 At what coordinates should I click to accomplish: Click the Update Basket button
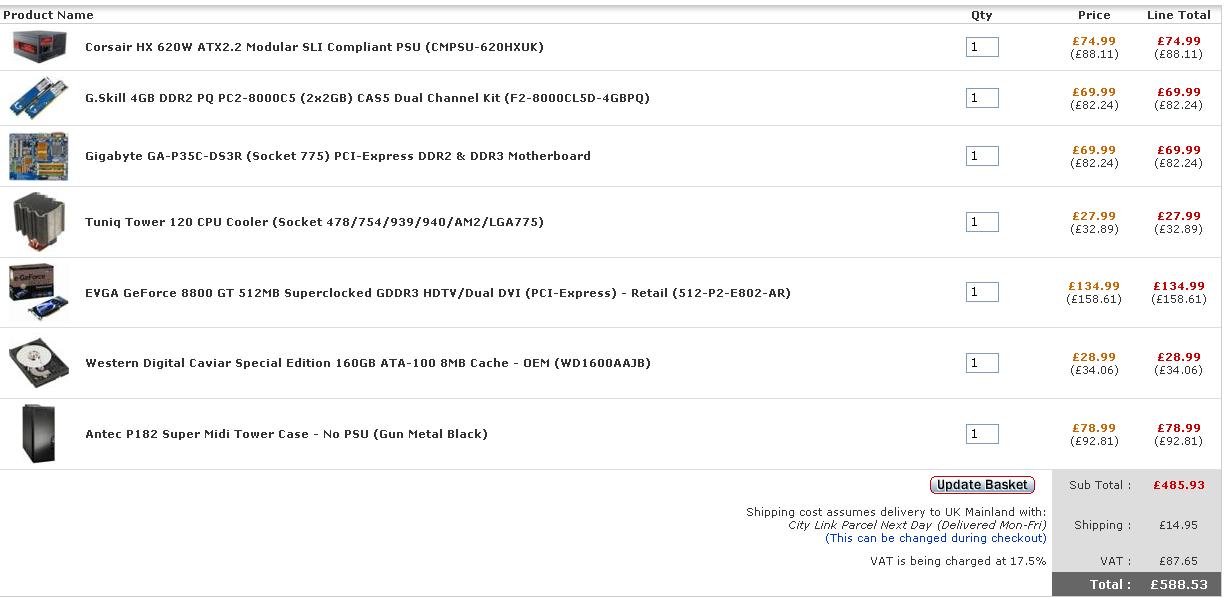982,485
